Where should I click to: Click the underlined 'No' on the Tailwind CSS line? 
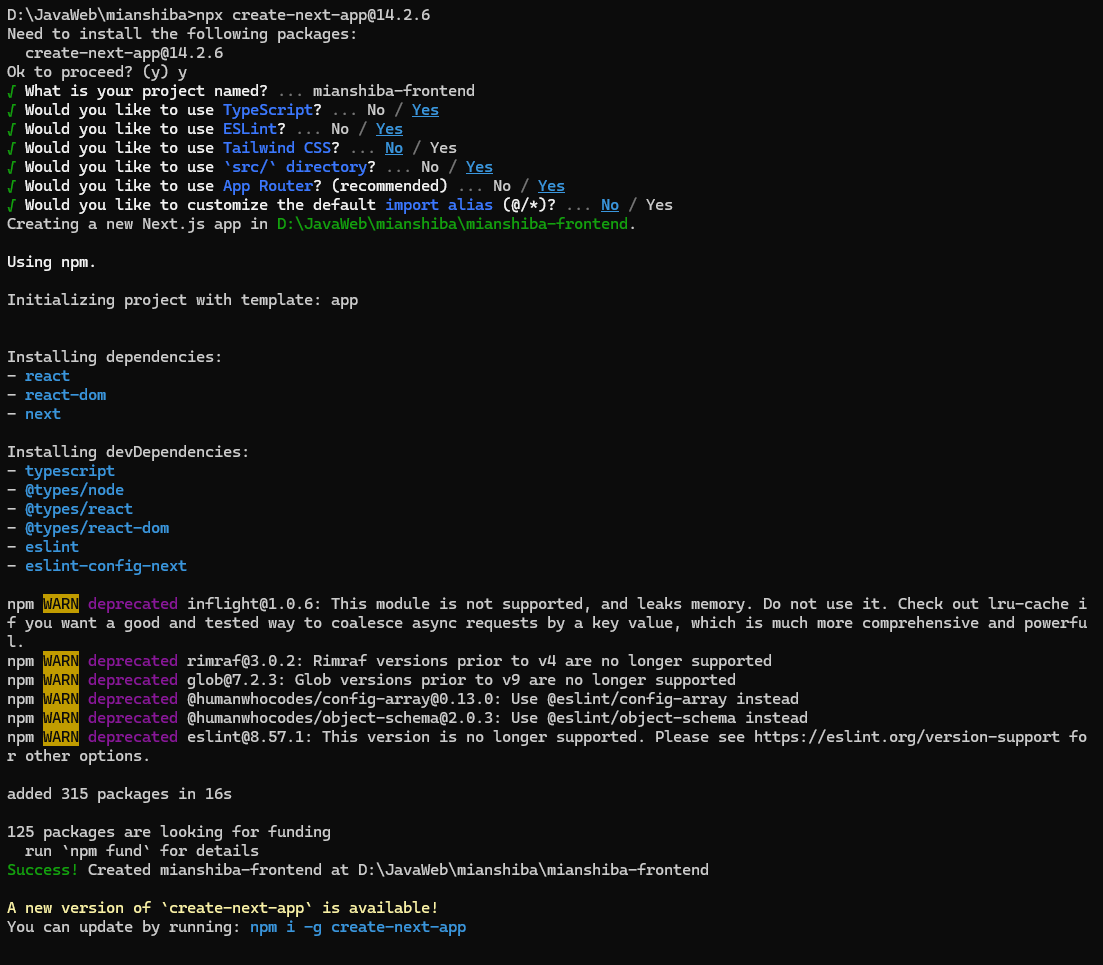click(x=394, y=148)
